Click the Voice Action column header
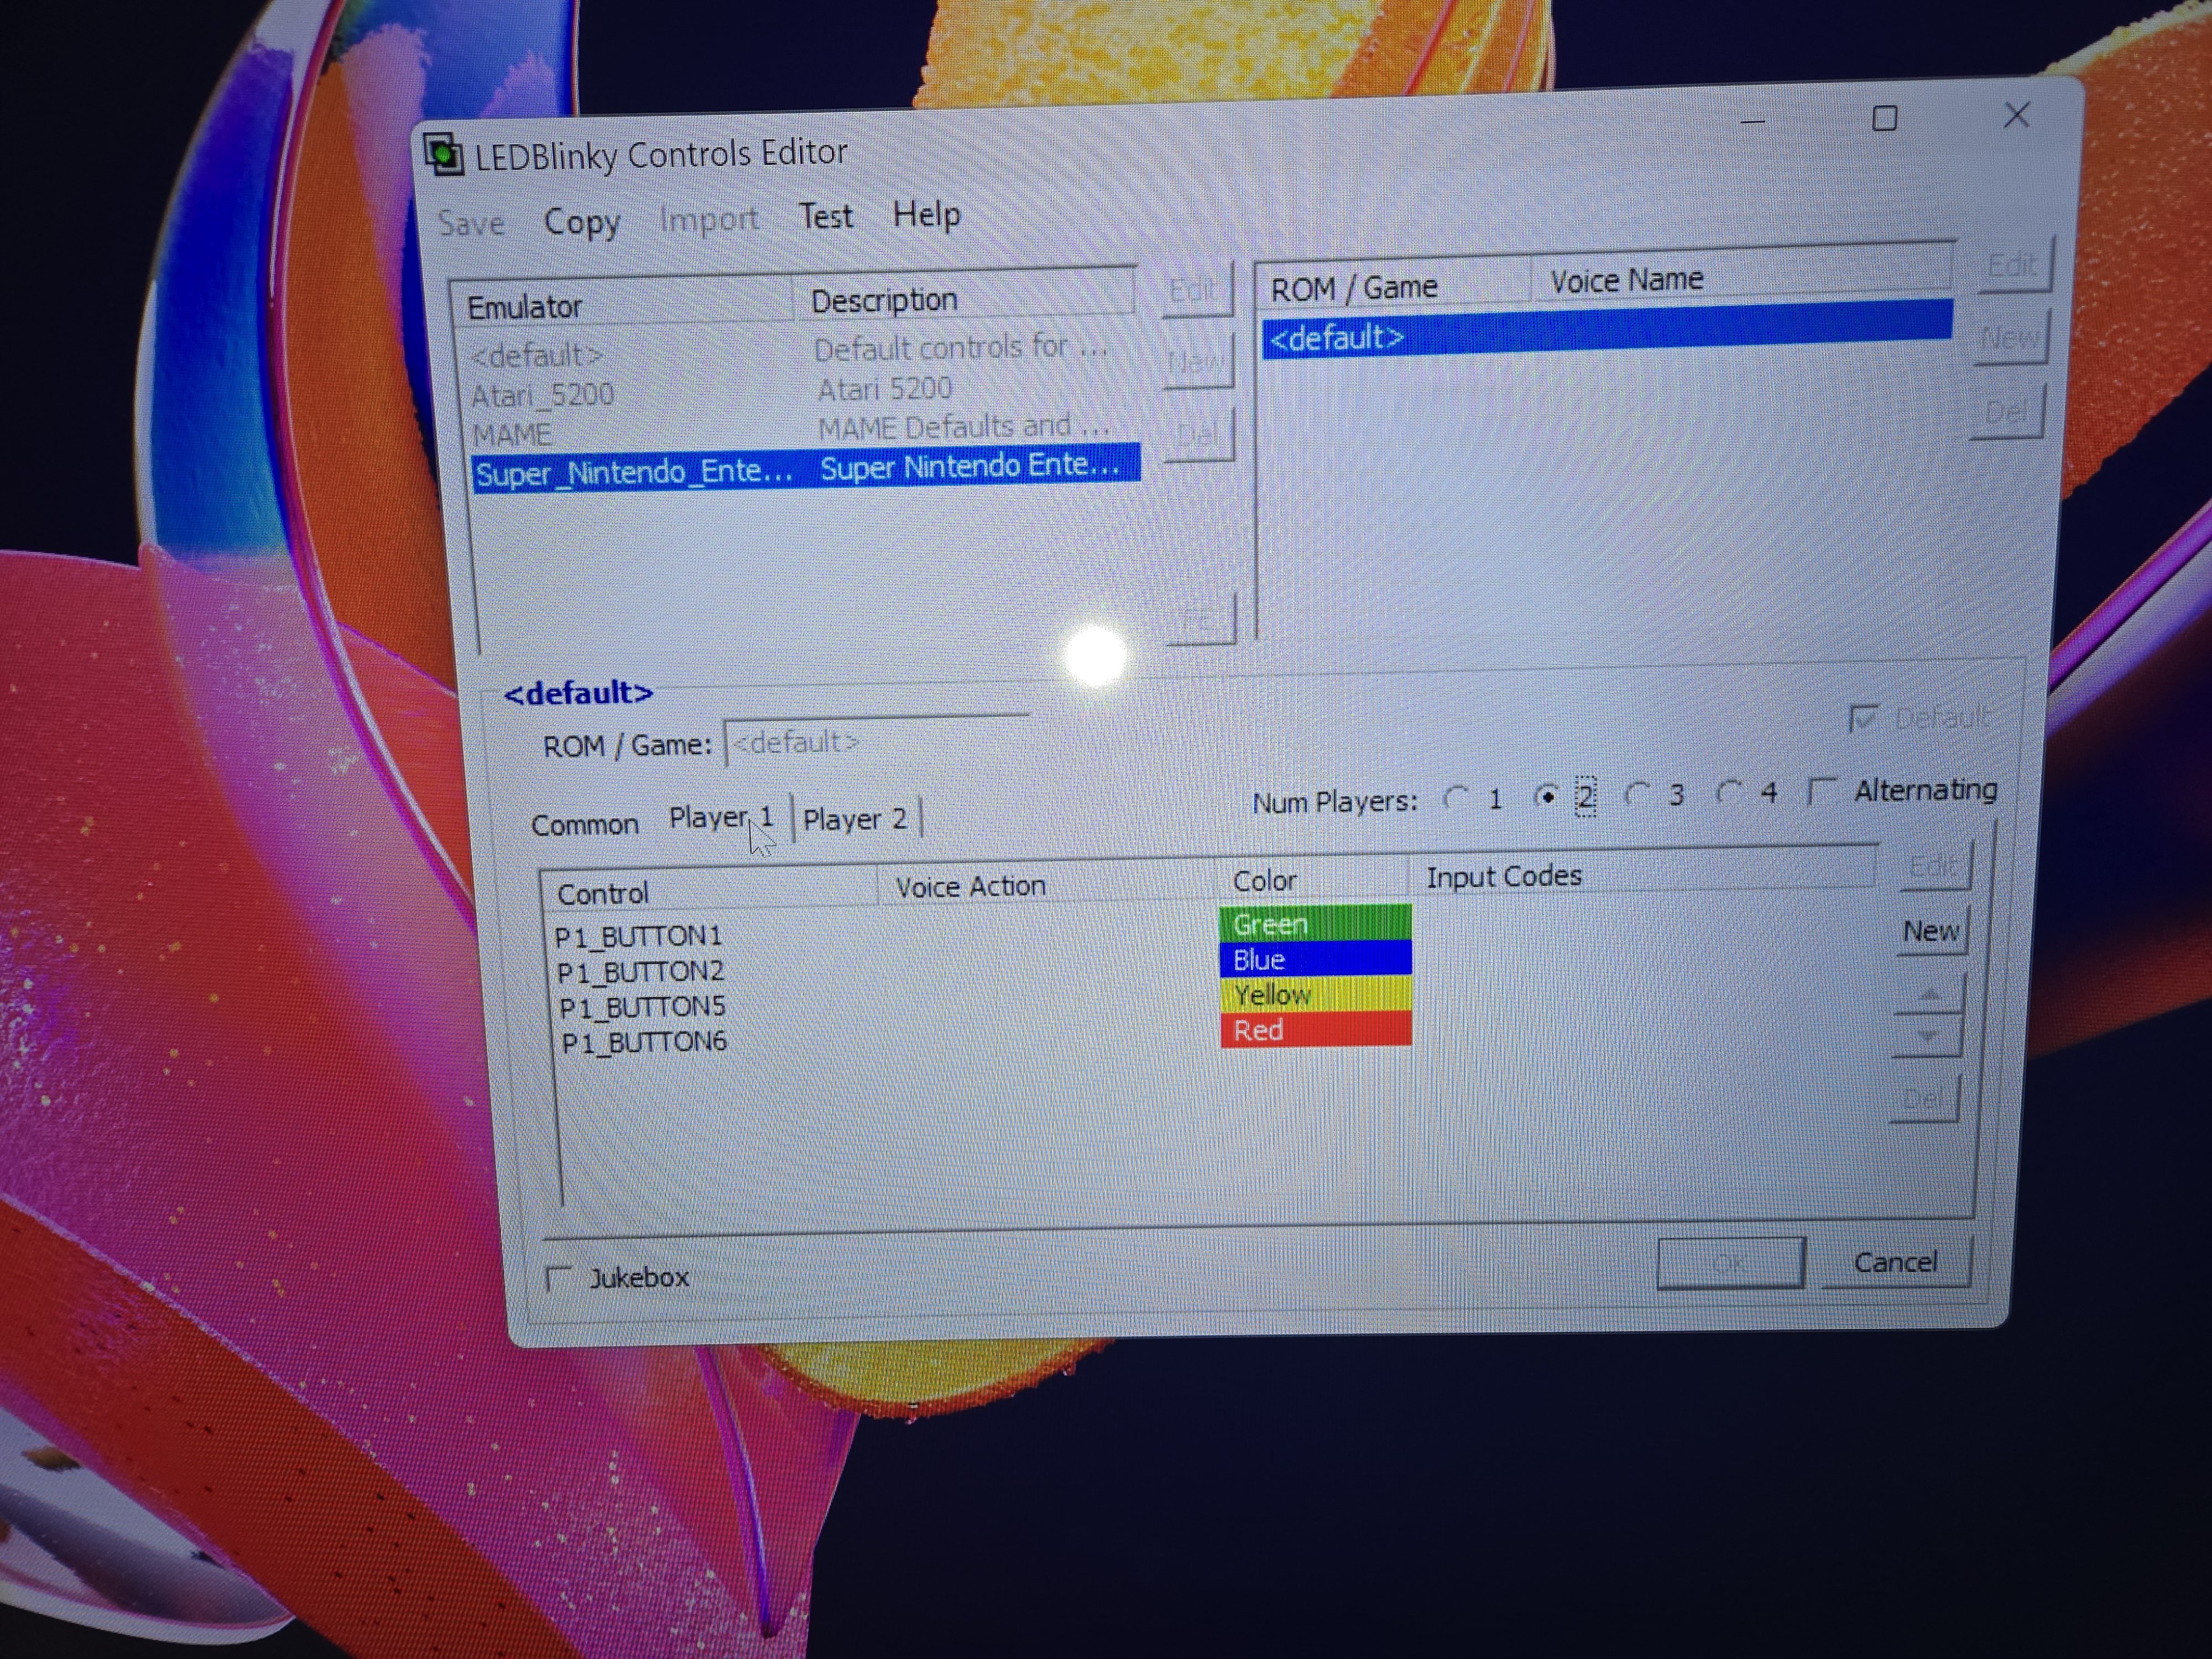2212x1659 pixels. click(x=1046, y=885)
